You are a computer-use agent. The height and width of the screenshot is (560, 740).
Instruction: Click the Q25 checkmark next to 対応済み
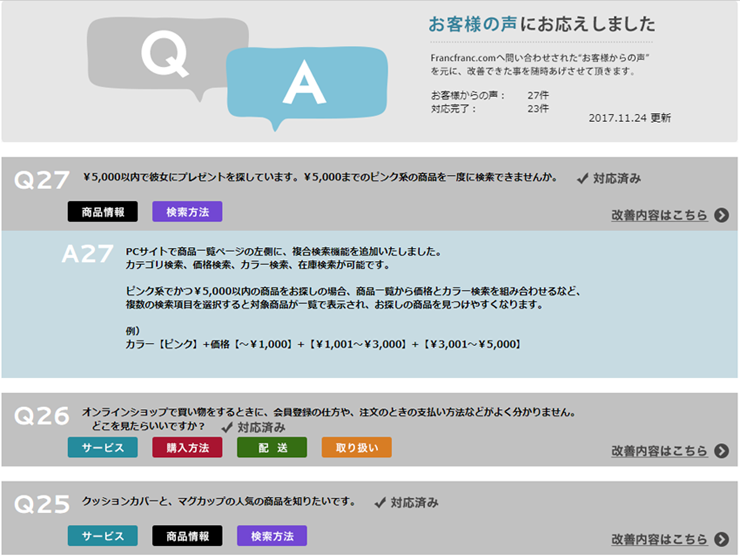(380, 502)
